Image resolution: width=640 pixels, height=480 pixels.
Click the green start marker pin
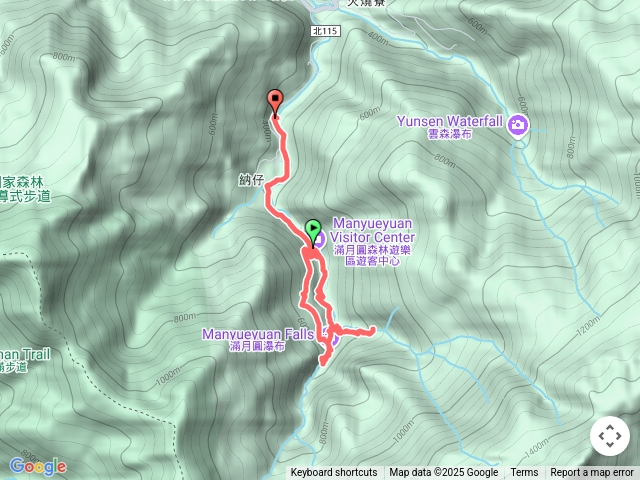pos(313,231)
